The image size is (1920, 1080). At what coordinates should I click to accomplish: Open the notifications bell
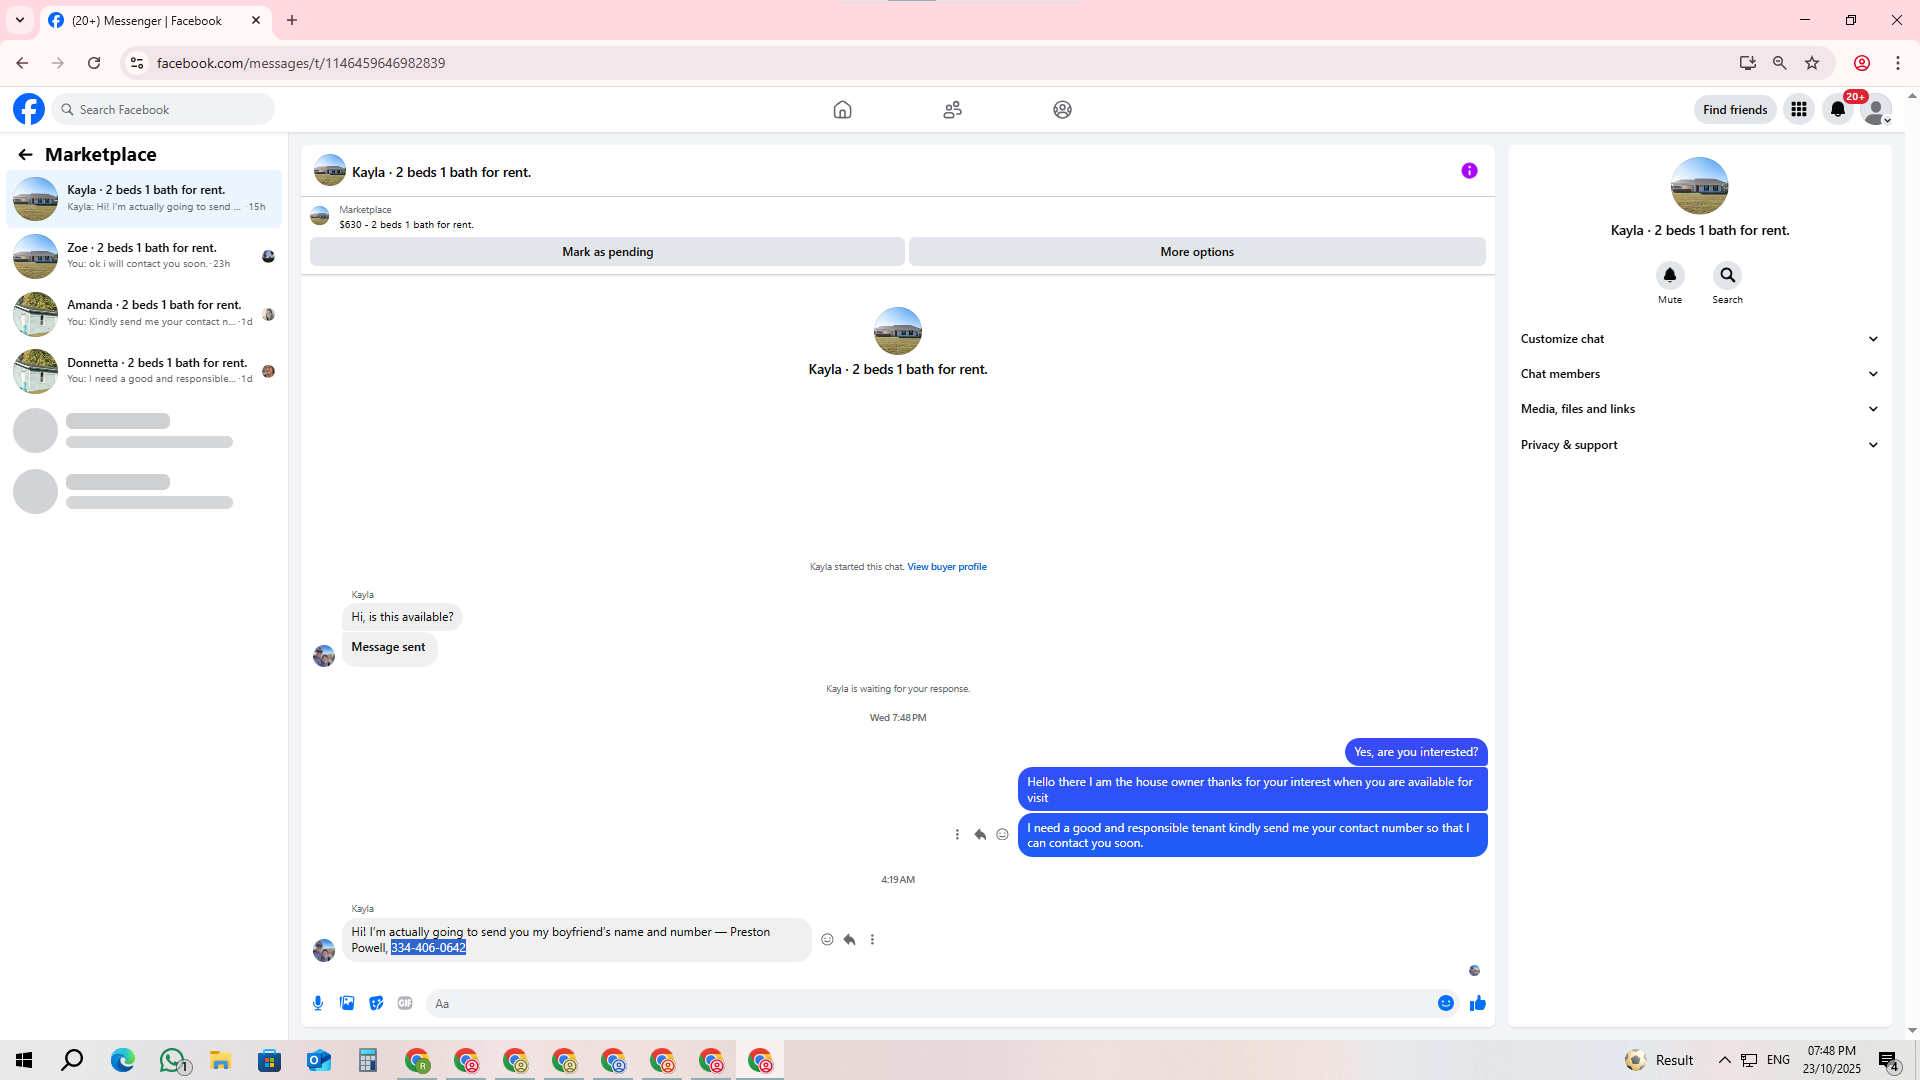point(1838,110)
